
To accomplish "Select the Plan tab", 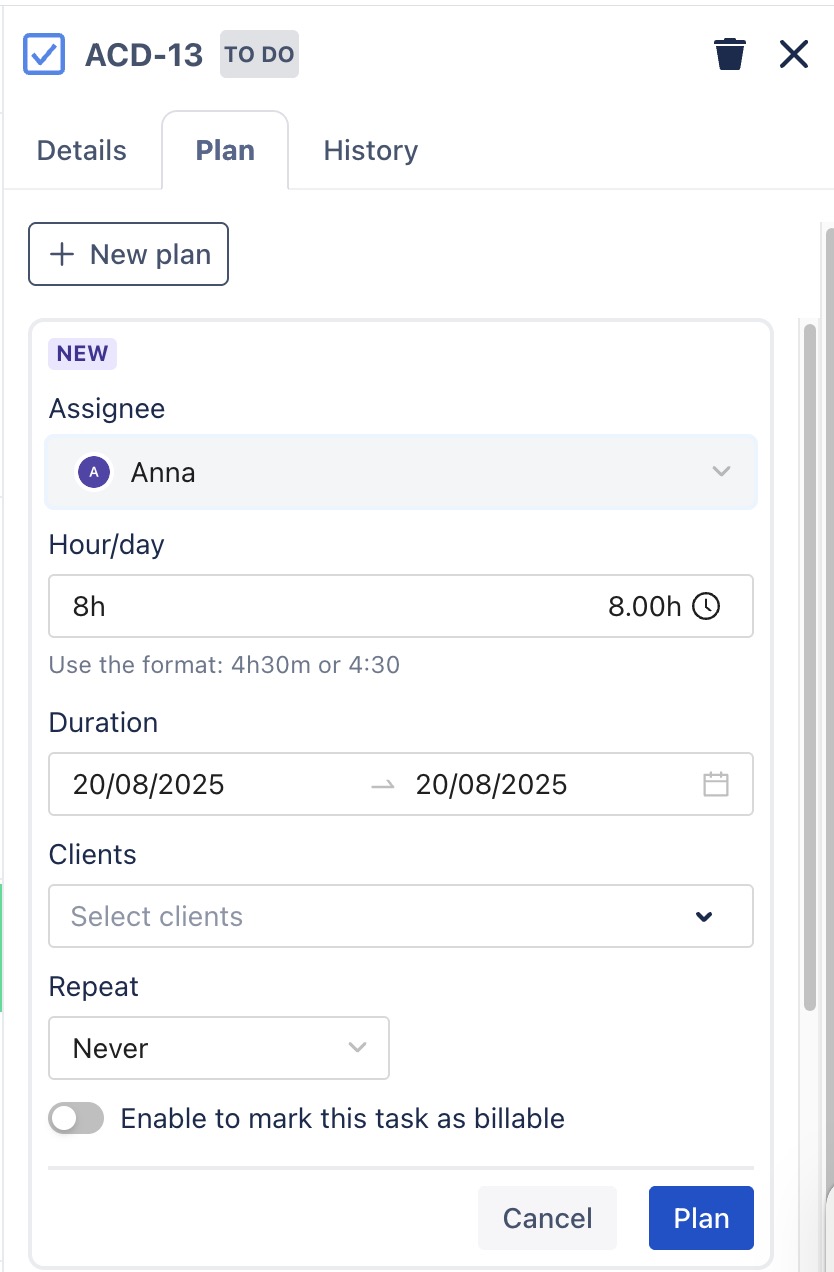I will 225,151.
